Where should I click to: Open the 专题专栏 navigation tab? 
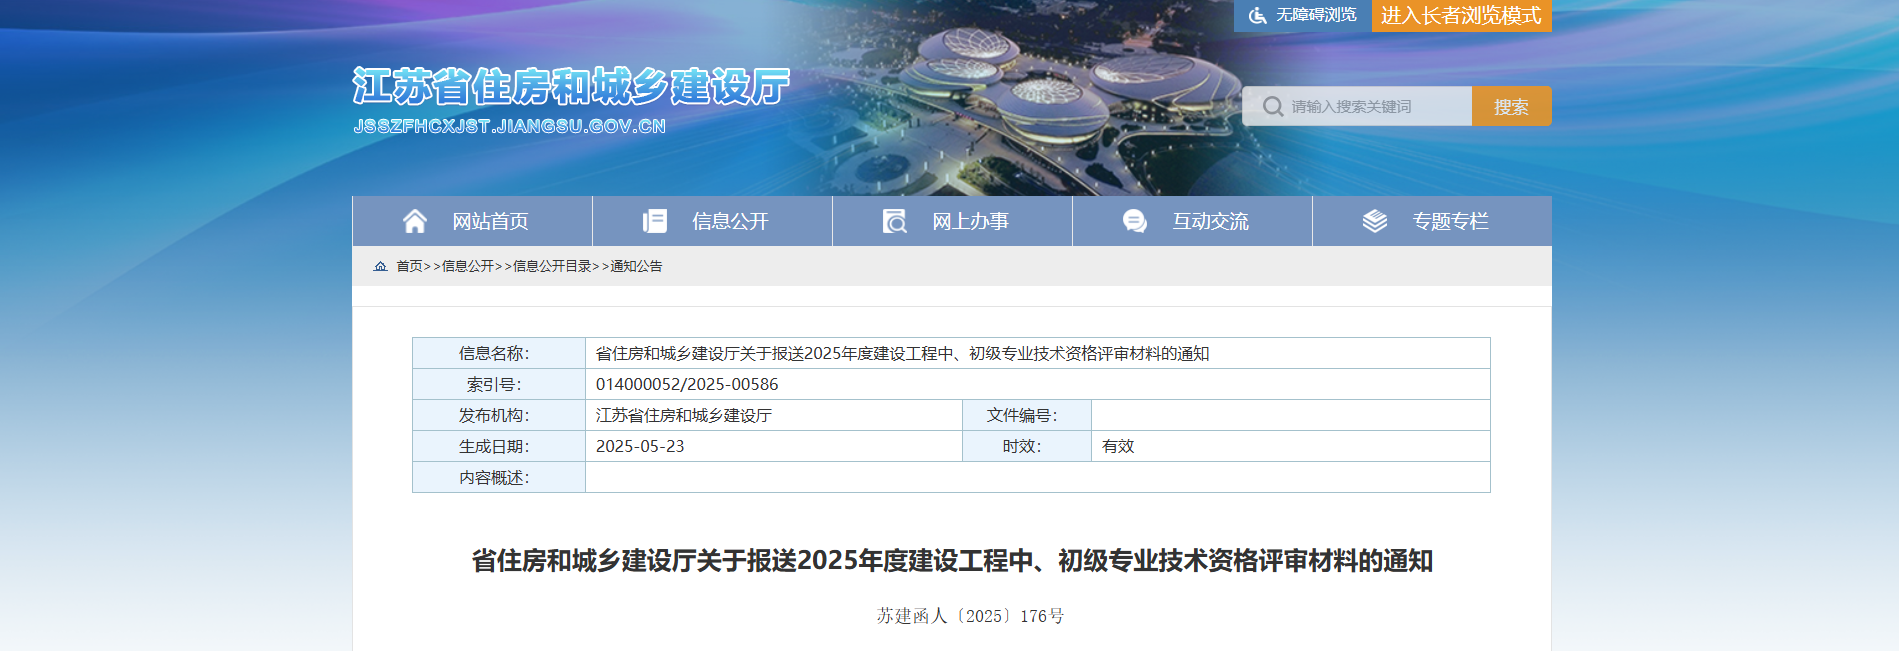click(1450, 221)
